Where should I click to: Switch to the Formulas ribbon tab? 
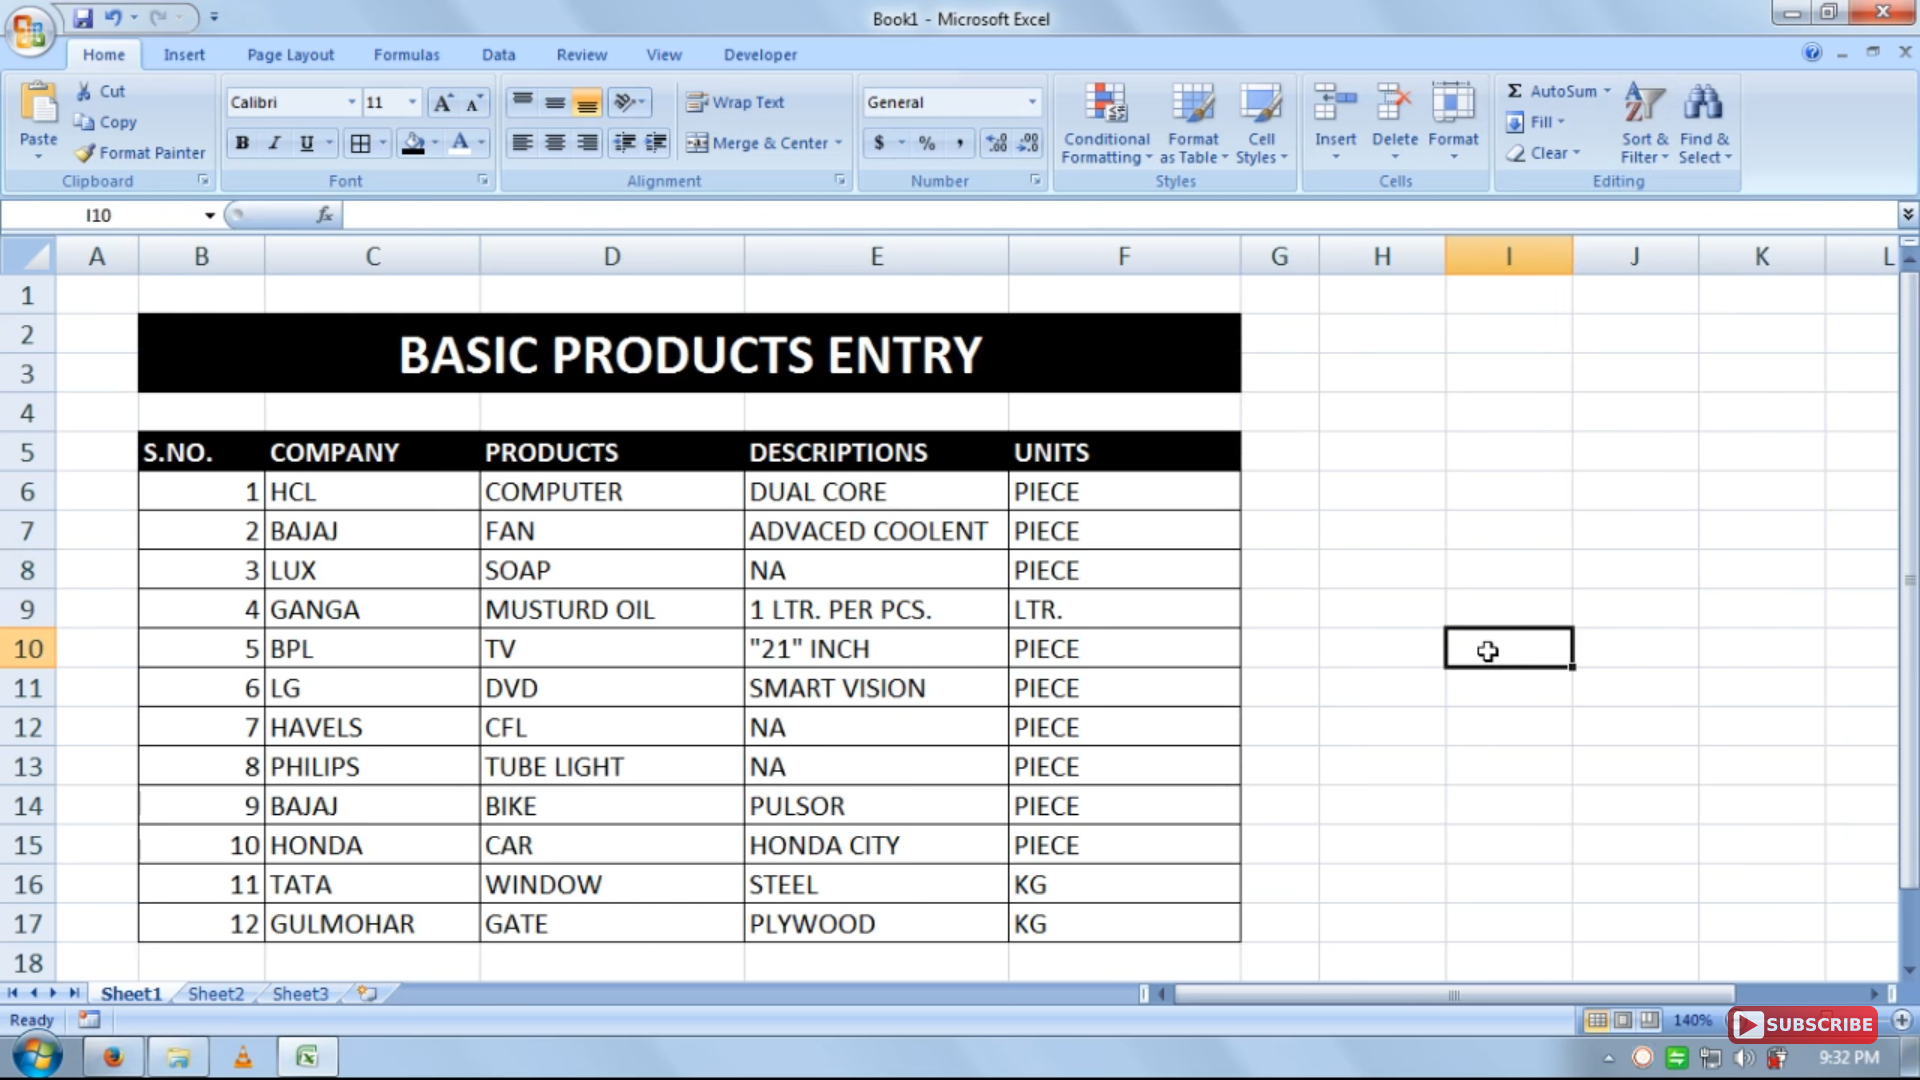(406, 54)
